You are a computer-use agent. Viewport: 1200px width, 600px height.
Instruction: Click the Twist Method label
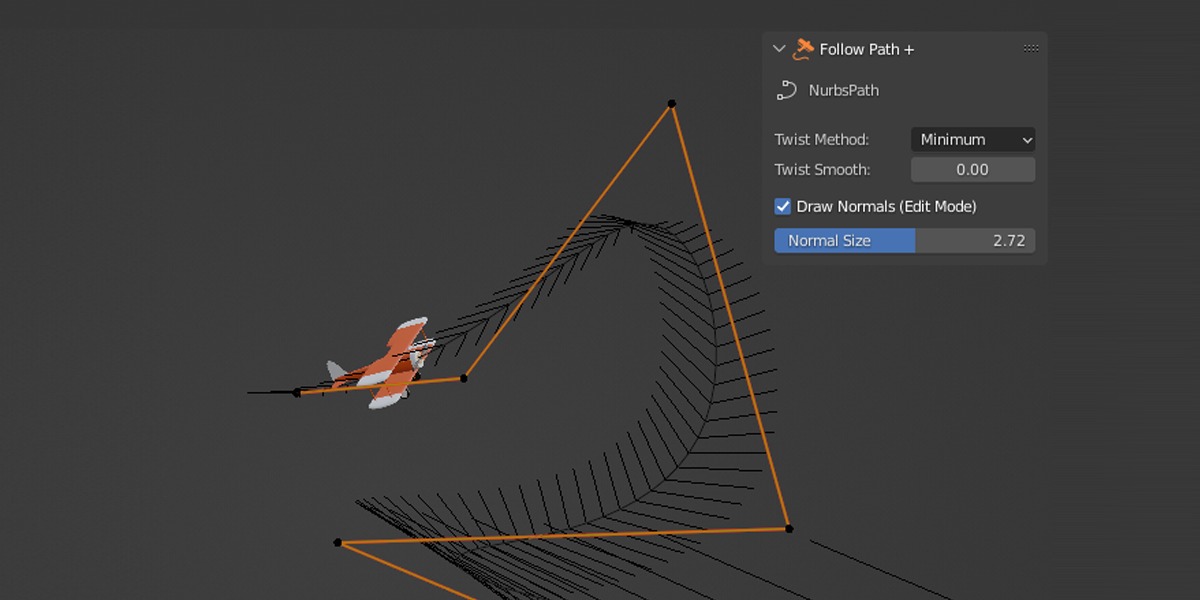(821, 140)
